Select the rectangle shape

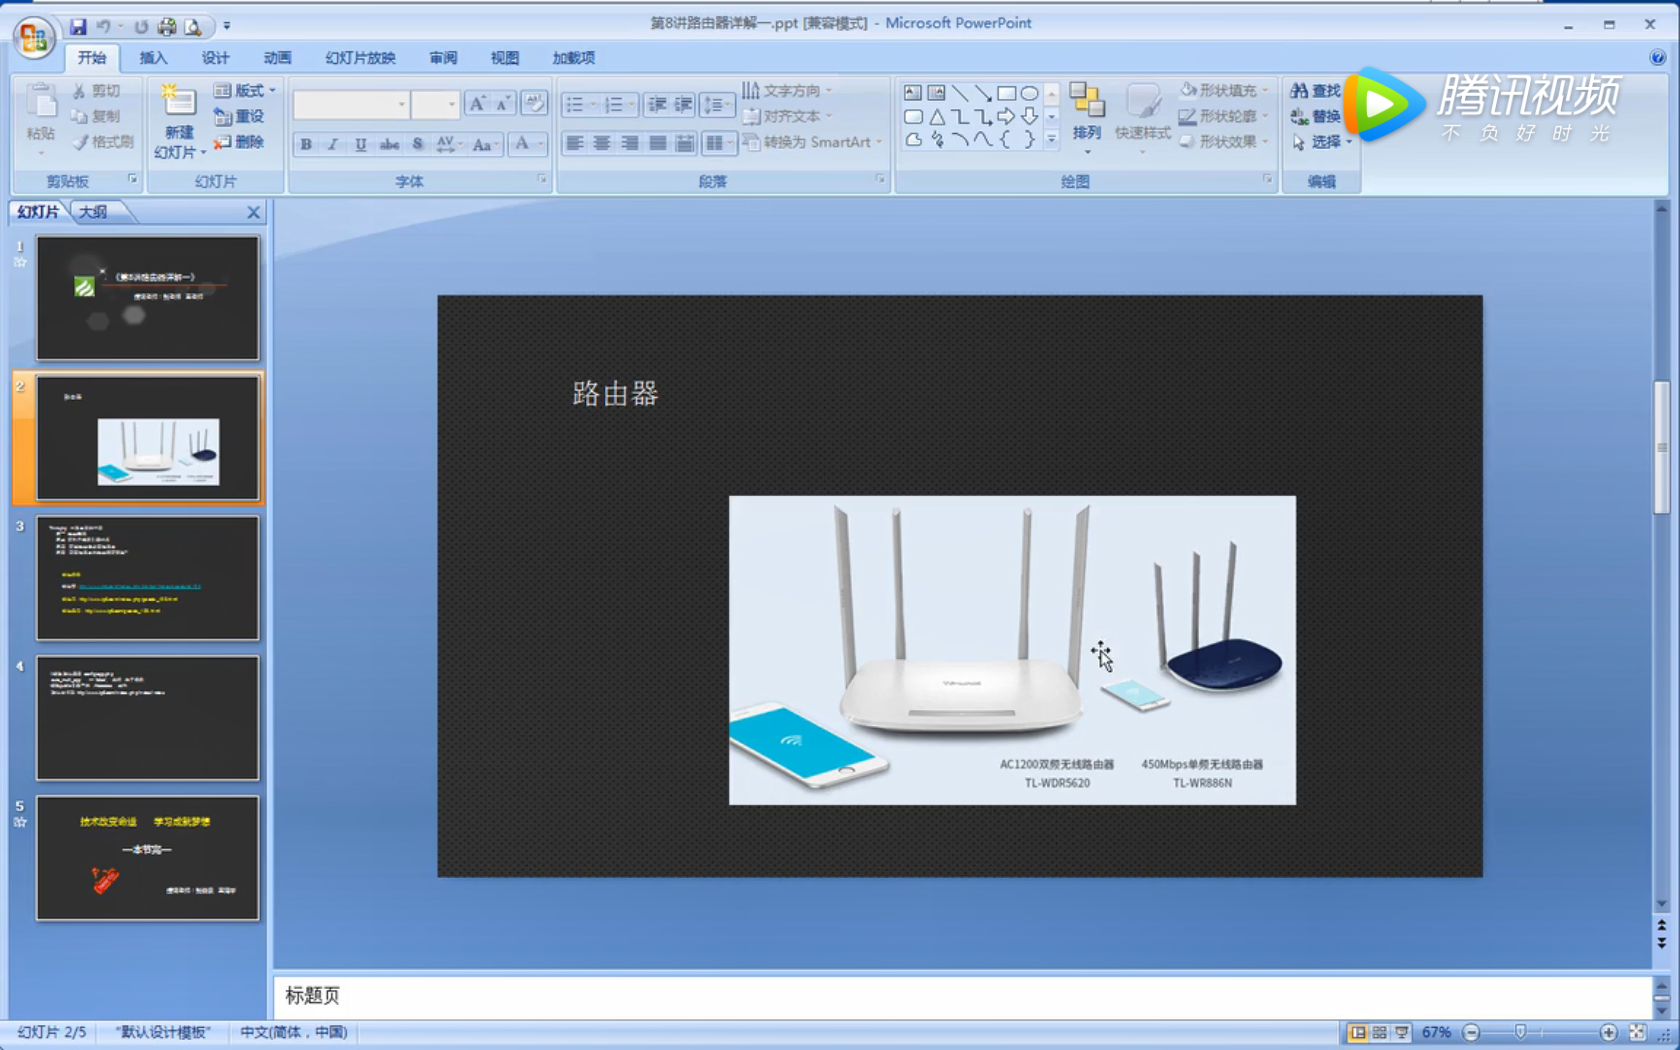1006,93
